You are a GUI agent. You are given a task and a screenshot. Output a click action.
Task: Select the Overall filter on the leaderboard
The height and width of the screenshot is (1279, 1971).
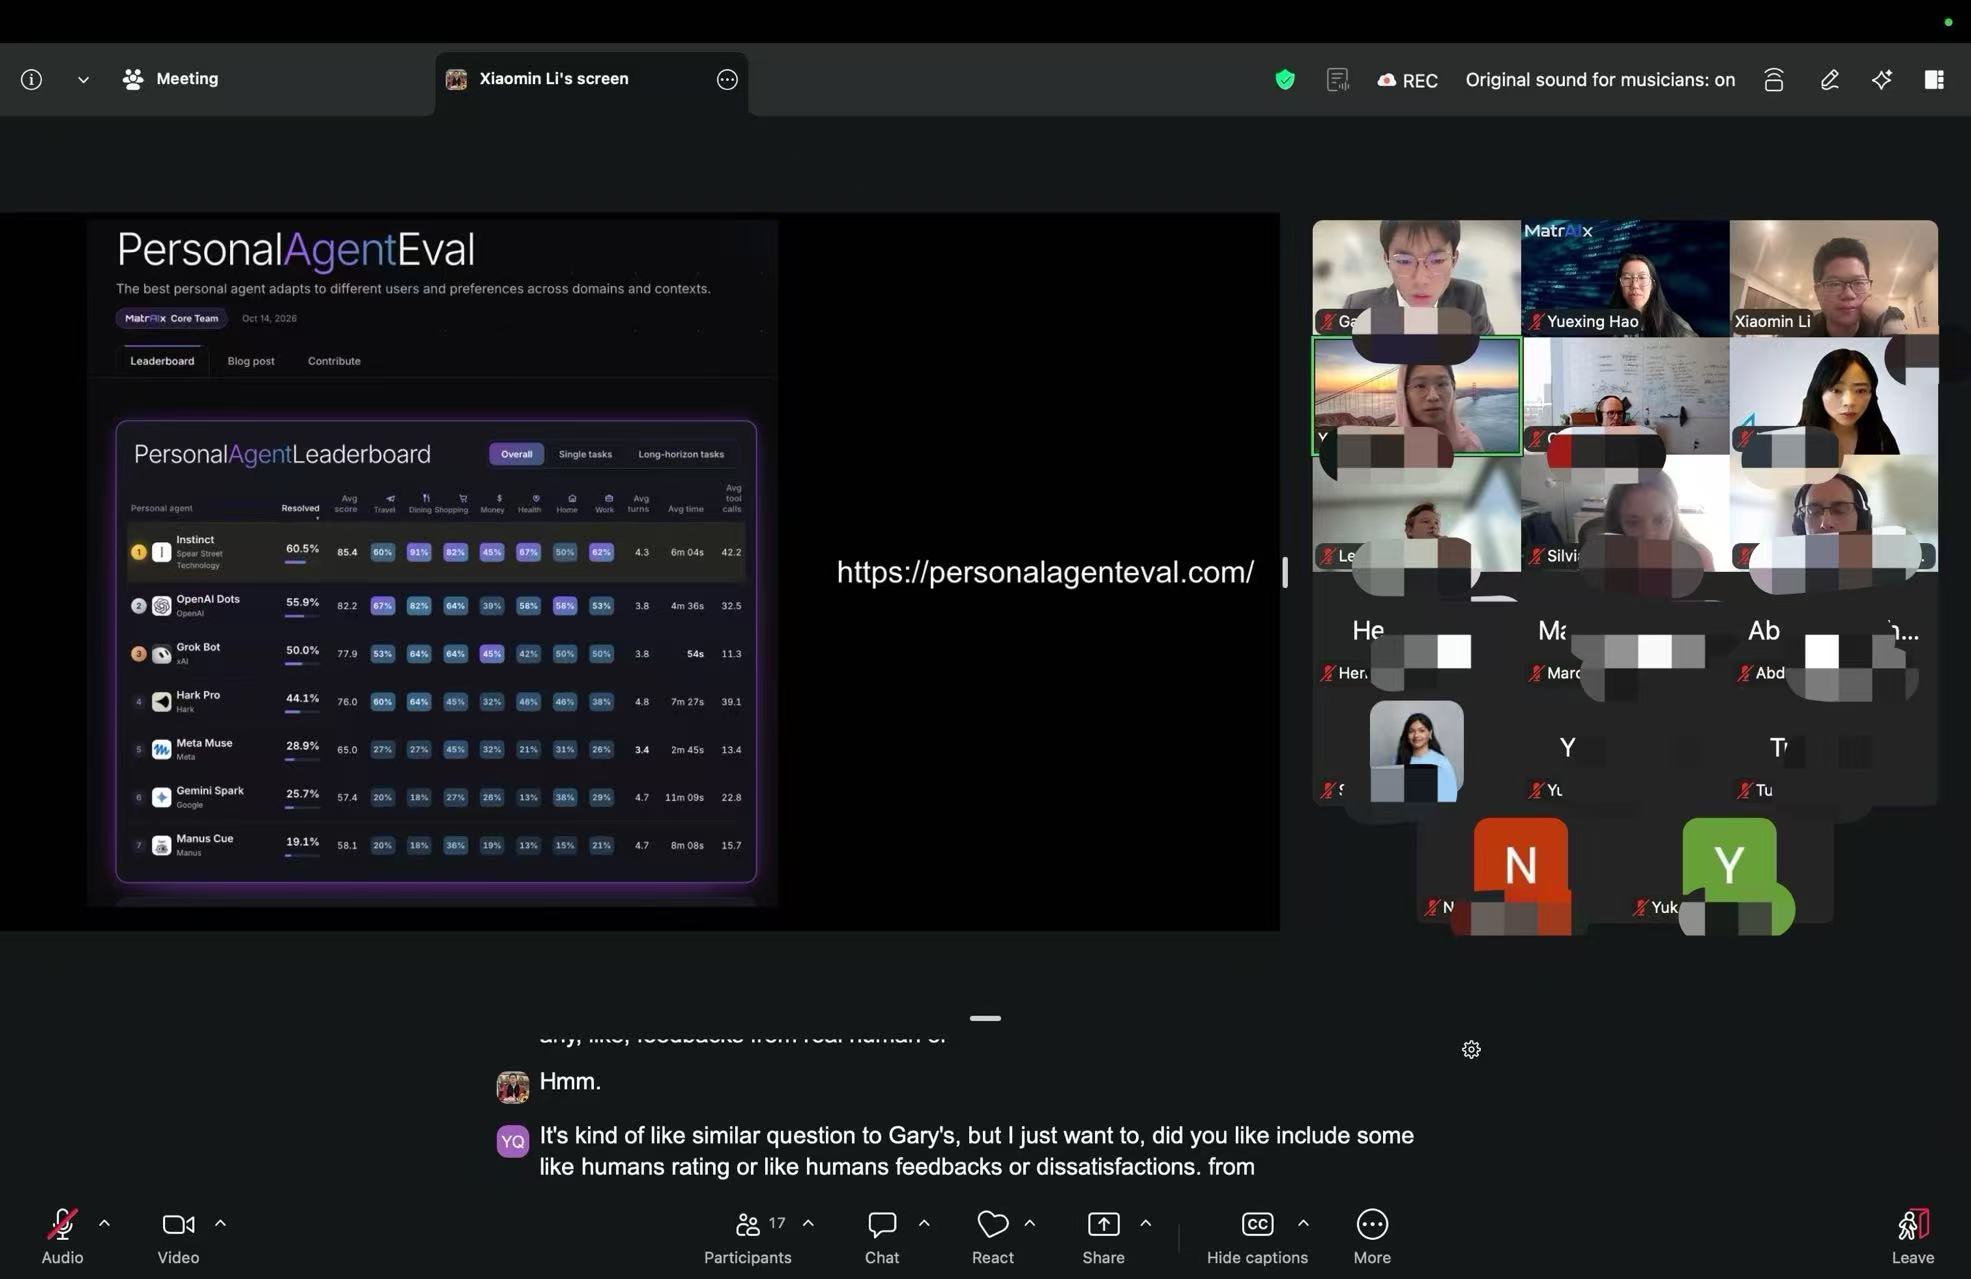[516, 454]
